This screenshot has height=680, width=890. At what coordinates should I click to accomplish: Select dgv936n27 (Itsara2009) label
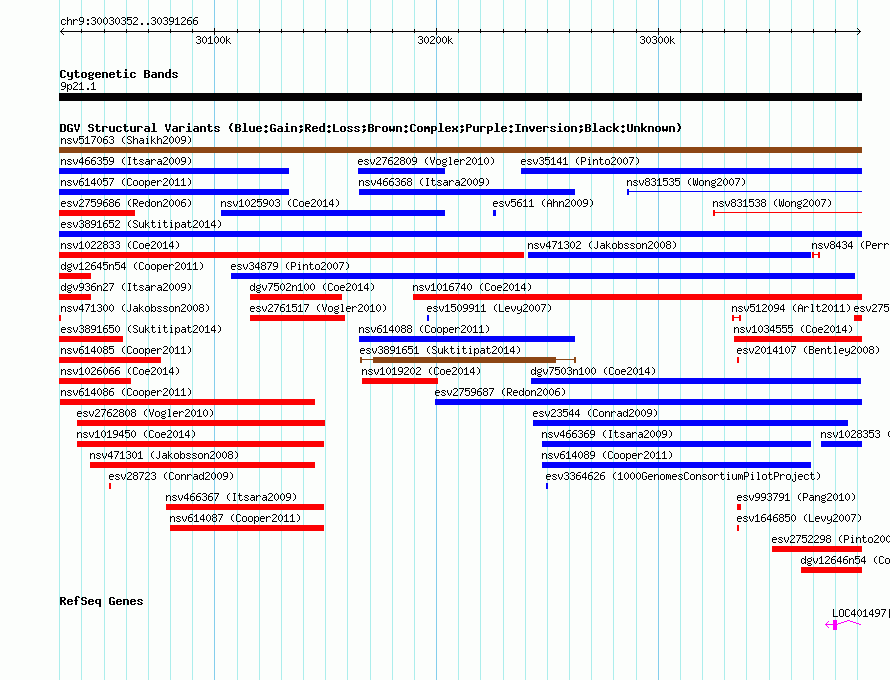pos(126,287)
